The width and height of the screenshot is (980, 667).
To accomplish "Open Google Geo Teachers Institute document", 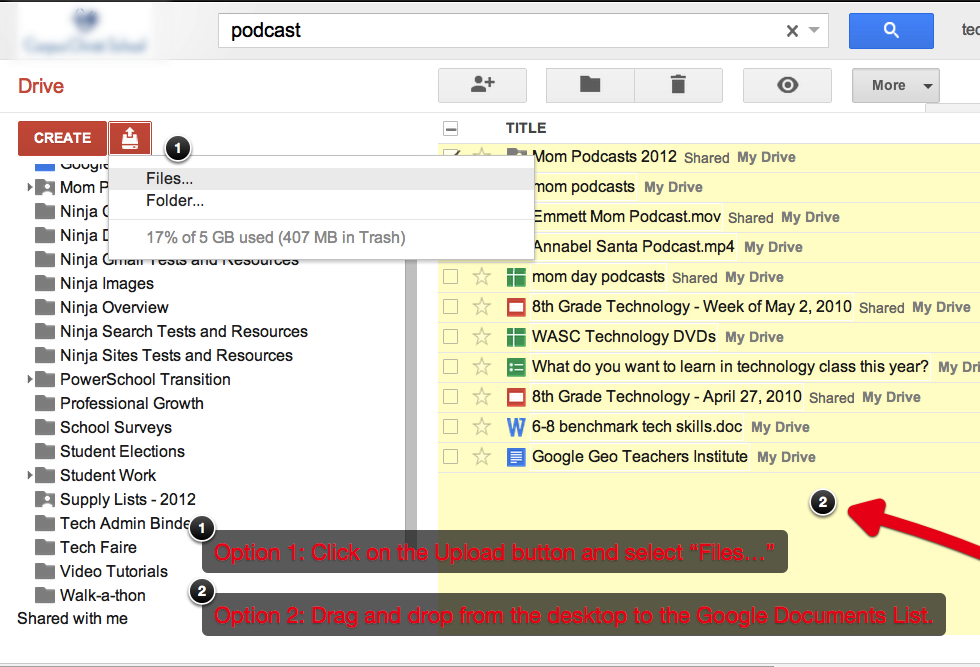I will click(x=639, y=456).
